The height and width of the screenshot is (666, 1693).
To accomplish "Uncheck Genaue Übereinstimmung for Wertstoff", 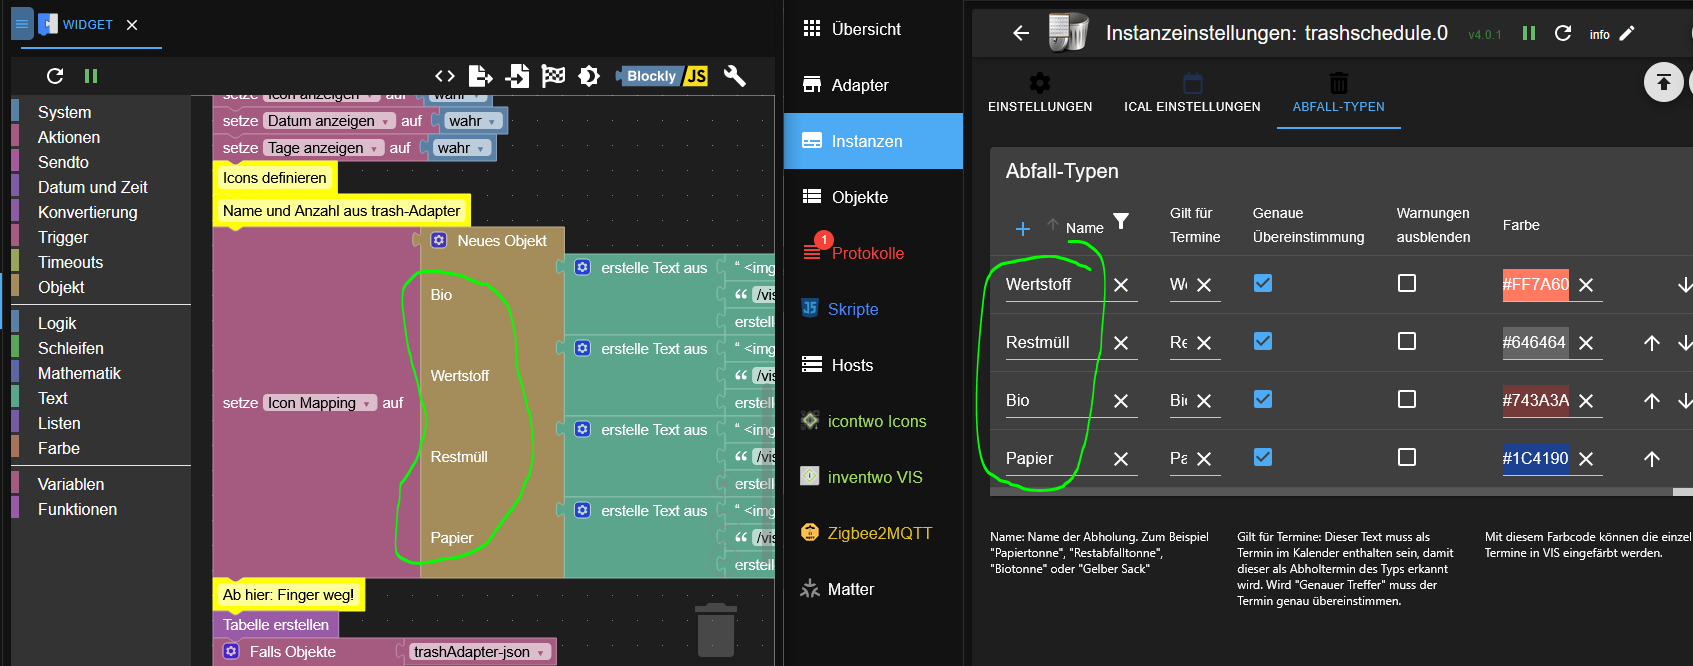I will 1263,283.
